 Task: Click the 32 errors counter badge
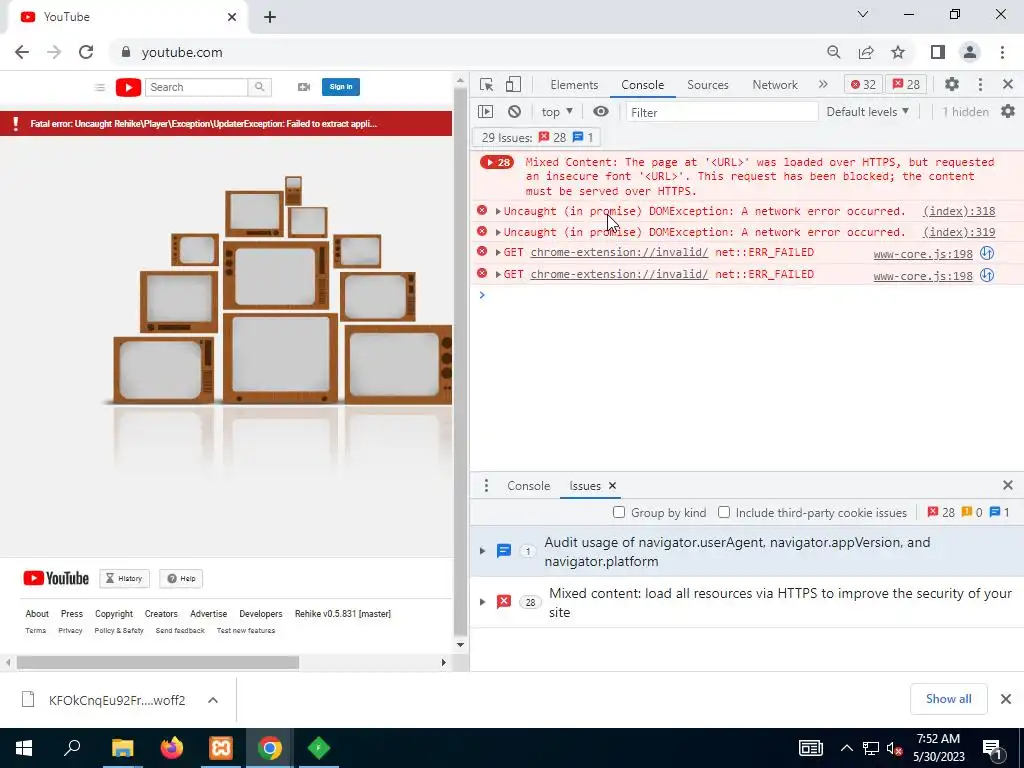click(863, 85)
